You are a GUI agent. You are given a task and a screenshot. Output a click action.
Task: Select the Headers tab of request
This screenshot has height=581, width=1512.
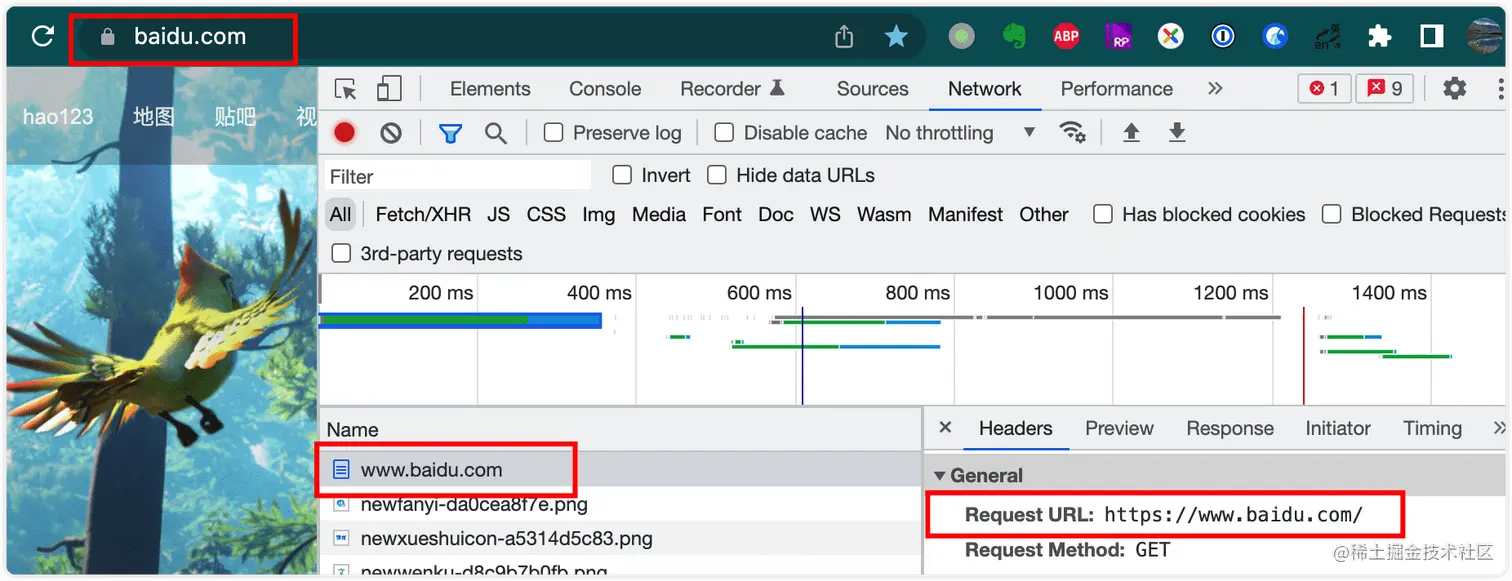pyautogui.click(x=1015, y=428)
